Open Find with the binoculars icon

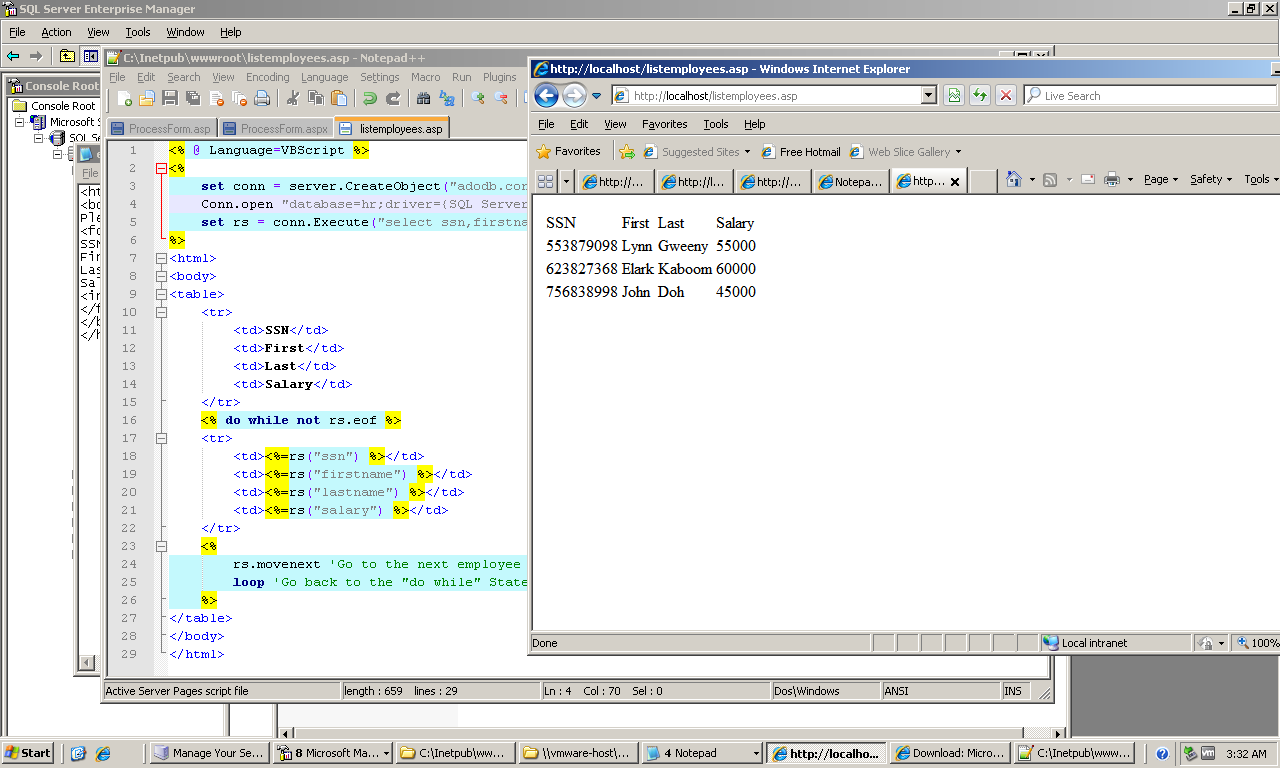pos(423,98)
